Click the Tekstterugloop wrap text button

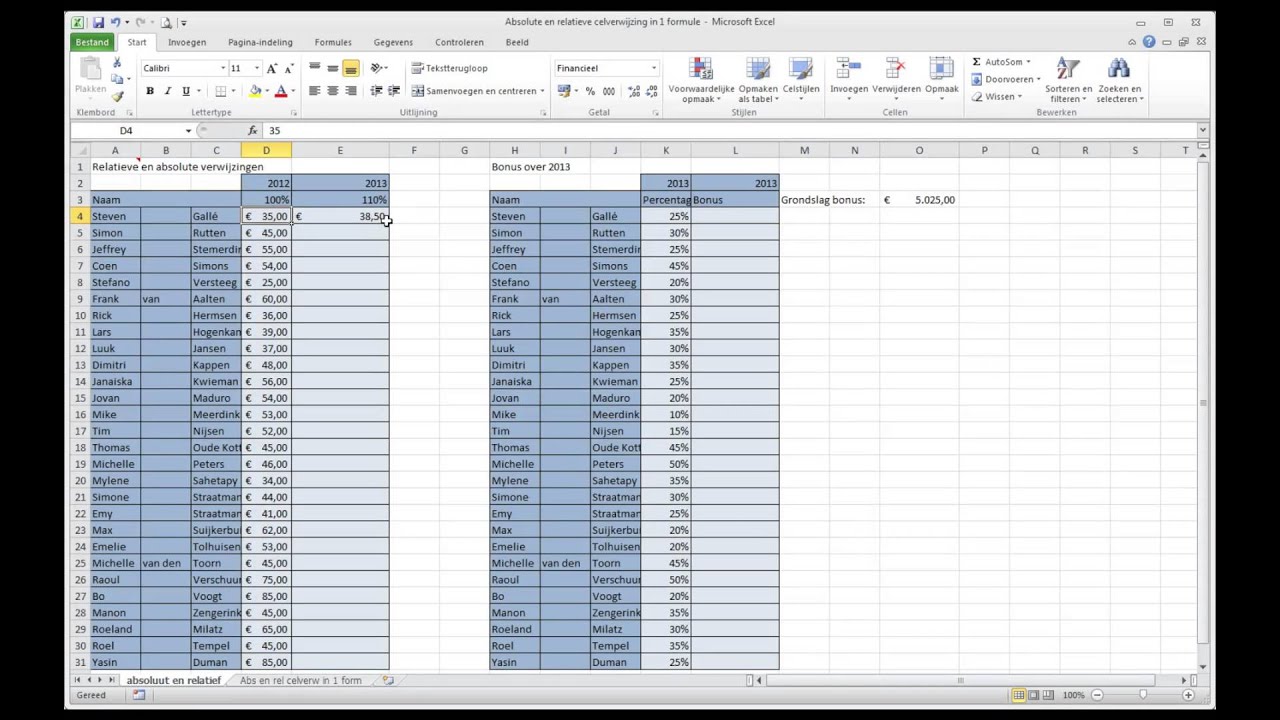(450, 68)
